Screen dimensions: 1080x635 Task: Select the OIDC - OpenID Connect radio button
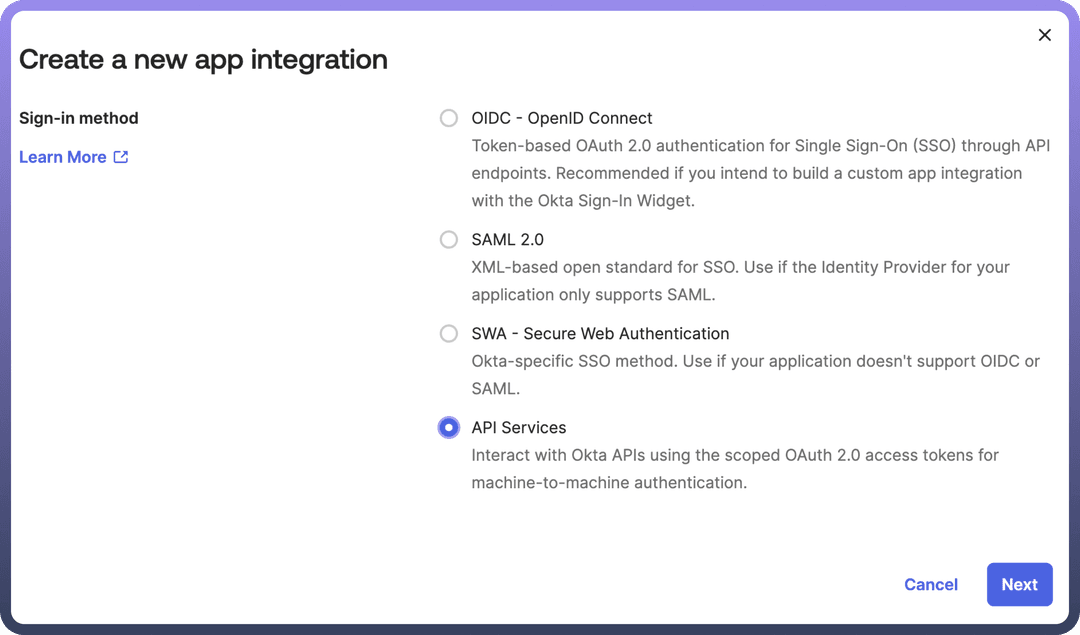coord(449,118)
